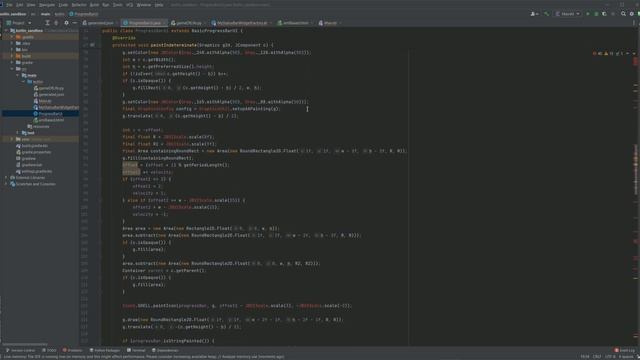Image resolution: width=640 pixels, height=360 pixels.
Task: Expand the .idea folder
Action: (12, 43)
